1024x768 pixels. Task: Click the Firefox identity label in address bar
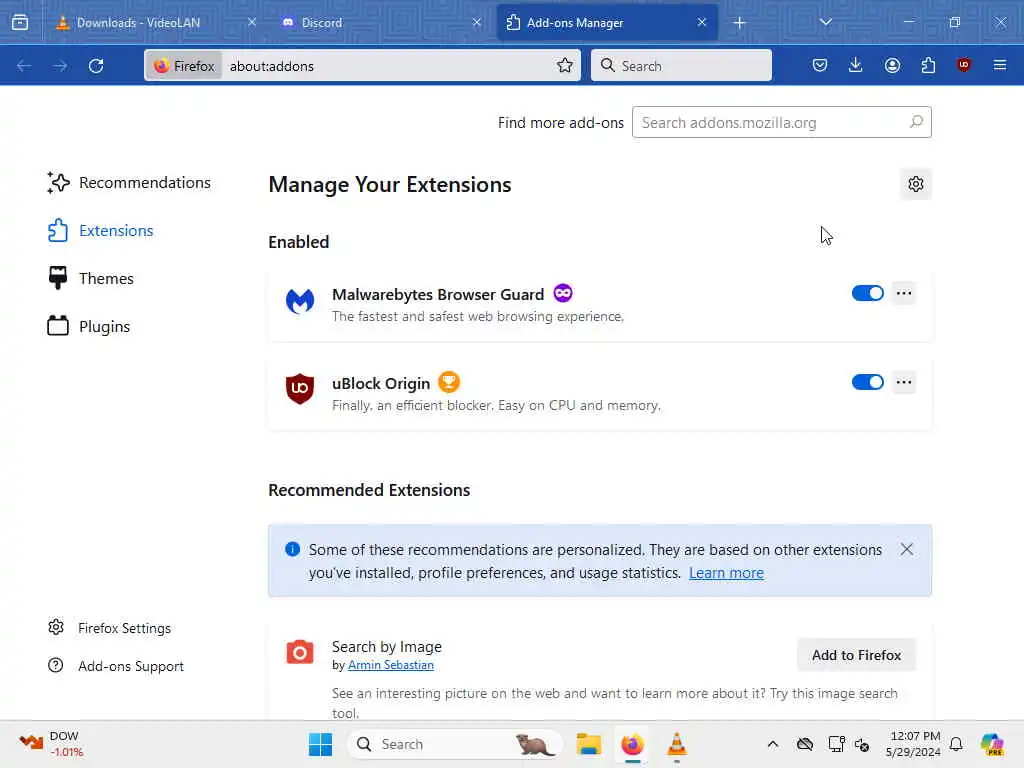(x=184, y=65)
